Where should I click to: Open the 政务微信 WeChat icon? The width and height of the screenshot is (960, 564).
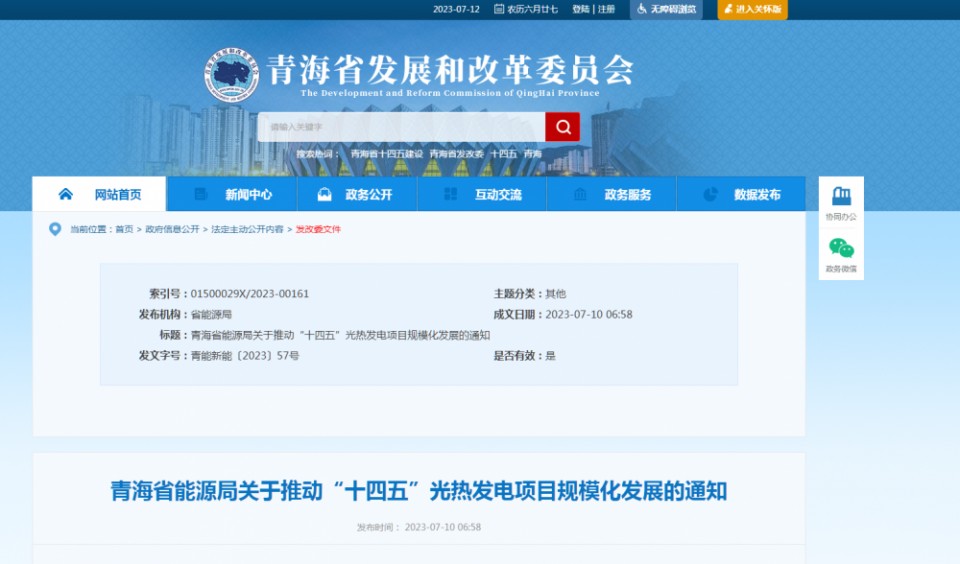841,250
